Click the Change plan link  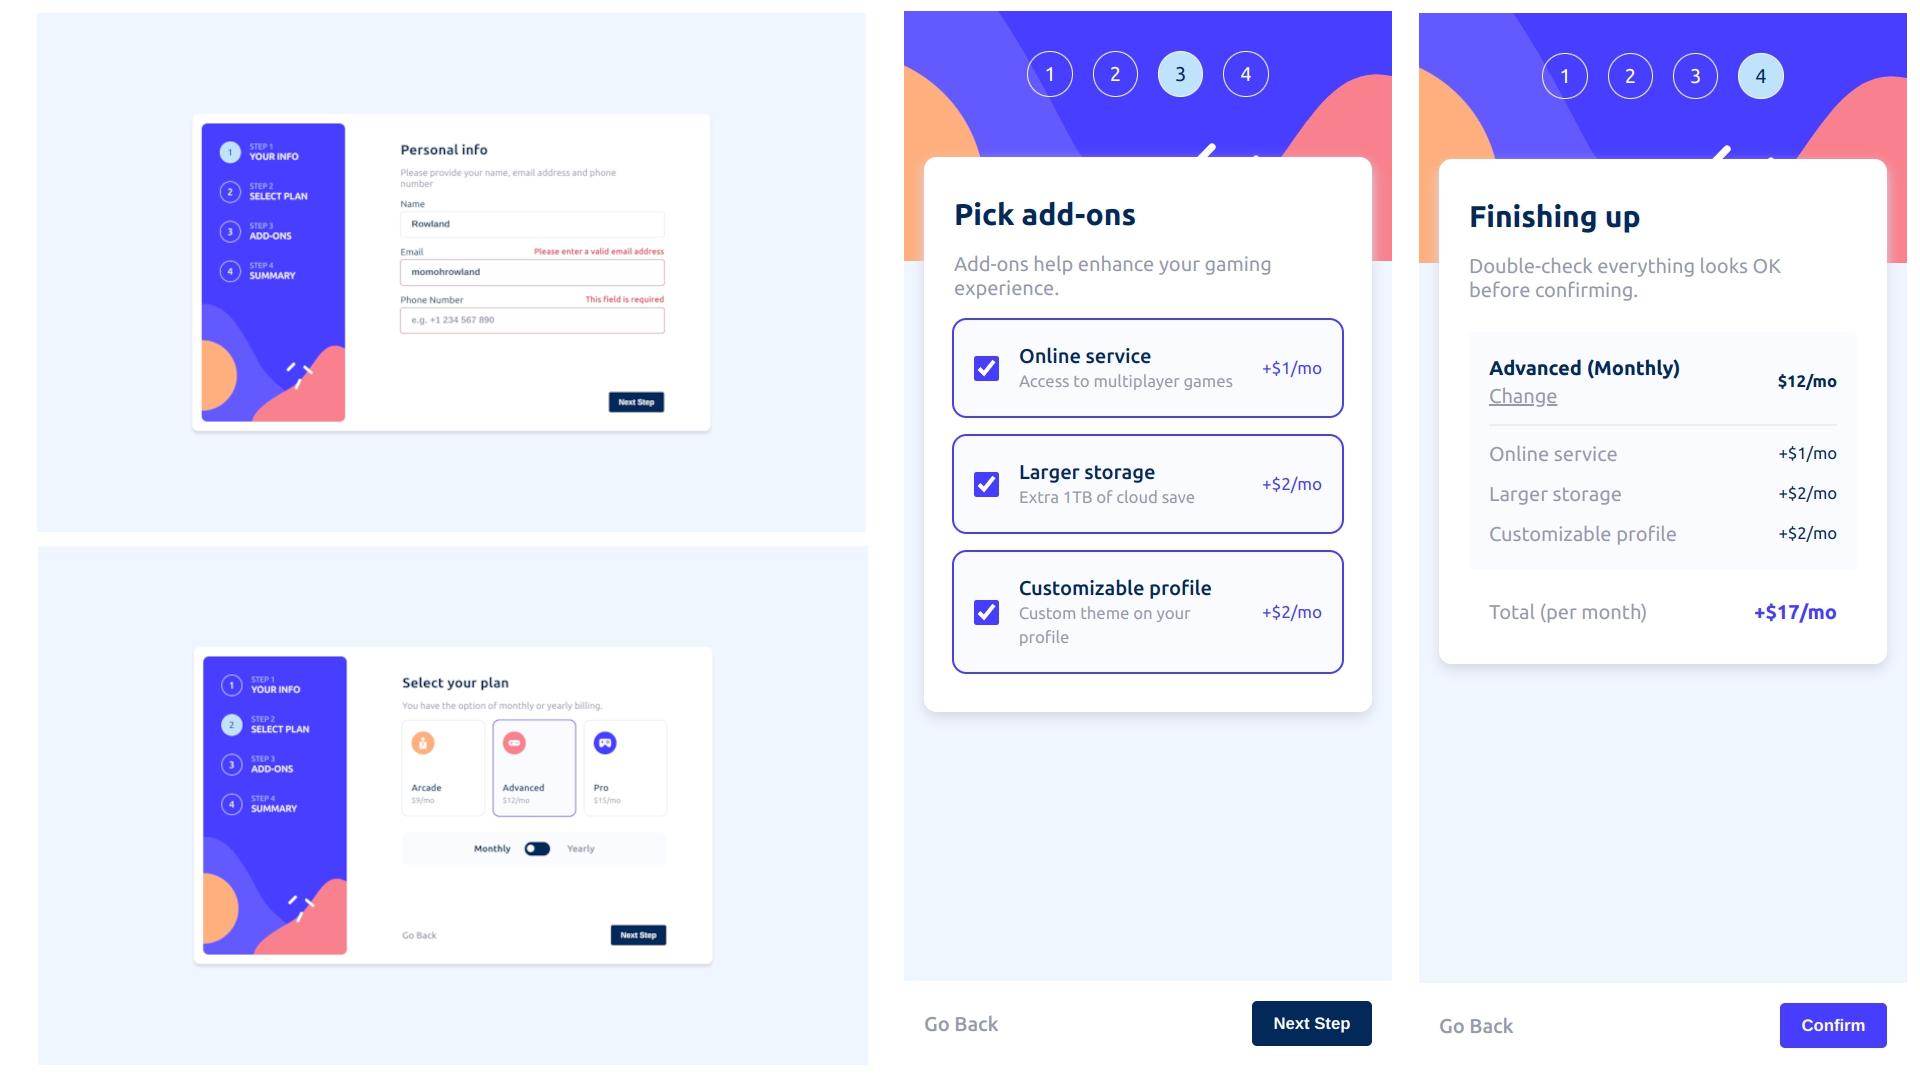[x=1523, y=396]
